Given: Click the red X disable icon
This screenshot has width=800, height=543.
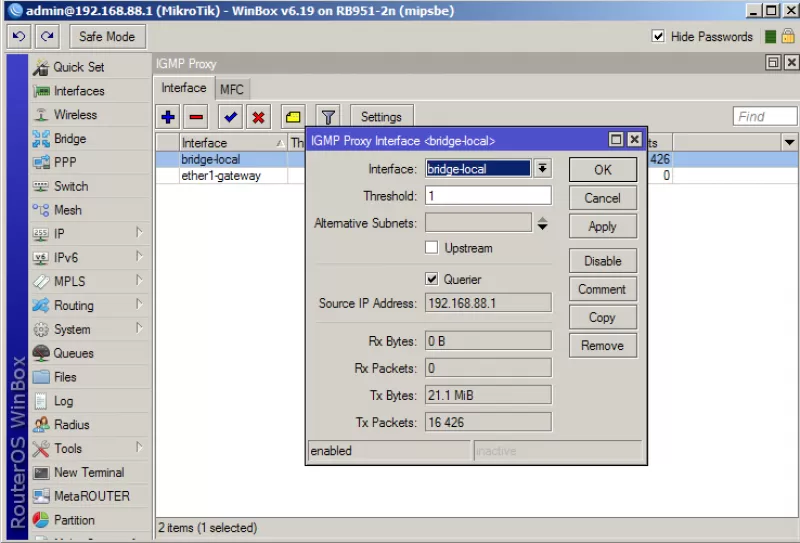Looking at the screenshot, I should click(x=258, y=117).
